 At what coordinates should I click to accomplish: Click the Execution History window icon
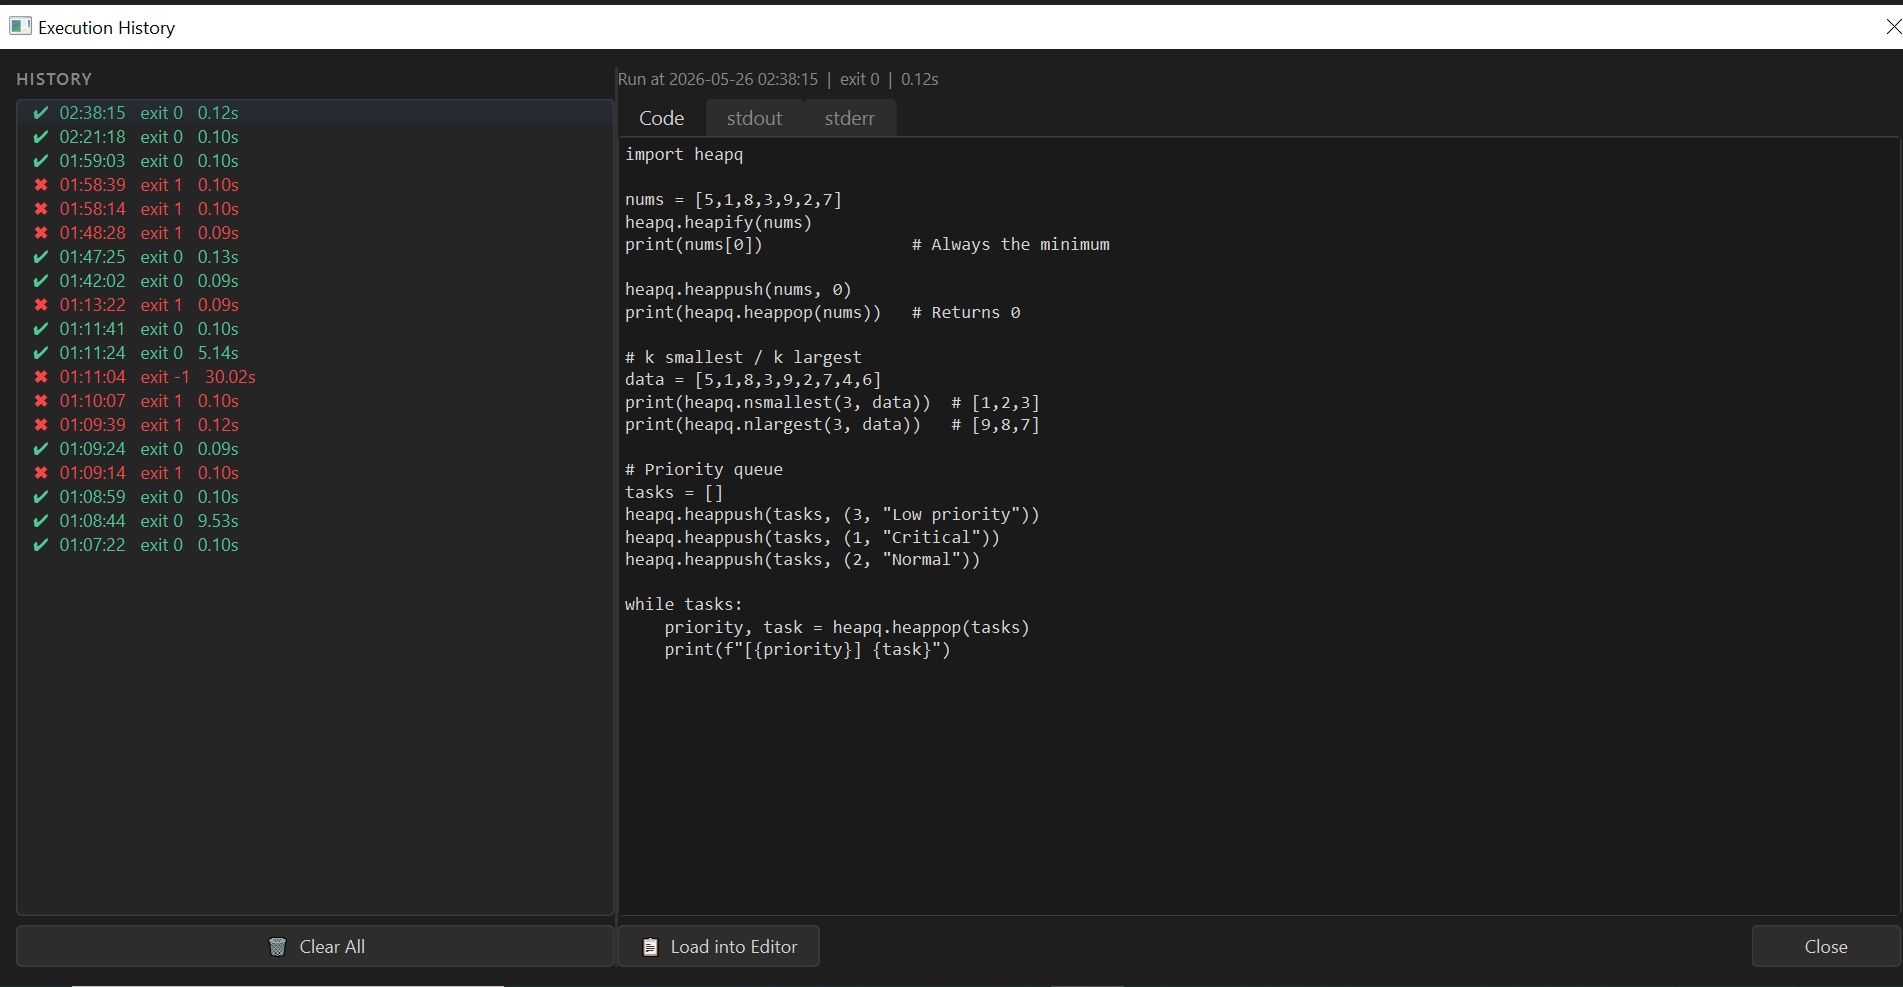point(21,26)
